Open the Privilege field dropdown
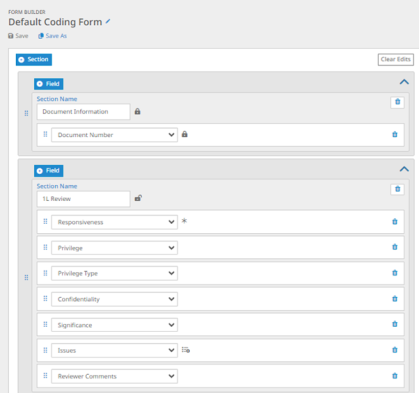The width and height of the screenshot is (419, 393). pyautogui.click(x=114, y=248)
